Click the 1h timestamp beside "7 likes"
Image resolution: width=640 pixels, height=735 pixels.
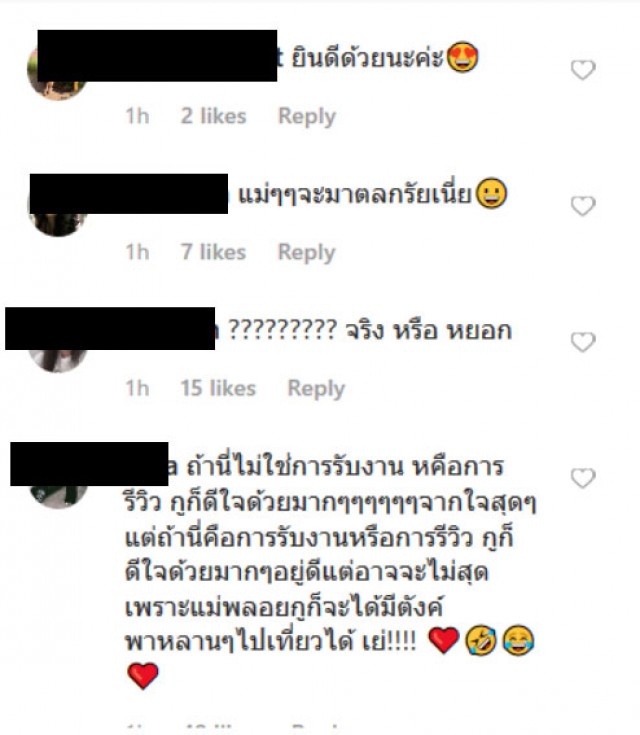pyautogui.click(x=137, y=252)
